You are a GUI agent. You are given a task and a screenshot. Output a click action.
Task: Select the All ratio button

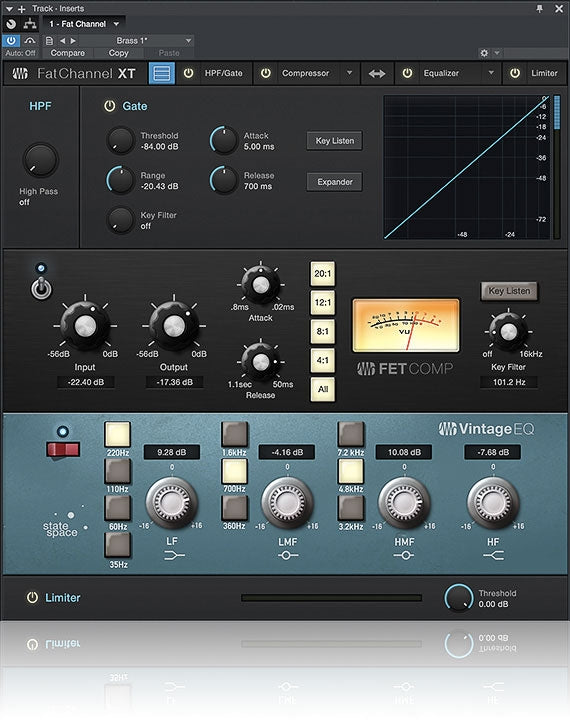point(323,389)
